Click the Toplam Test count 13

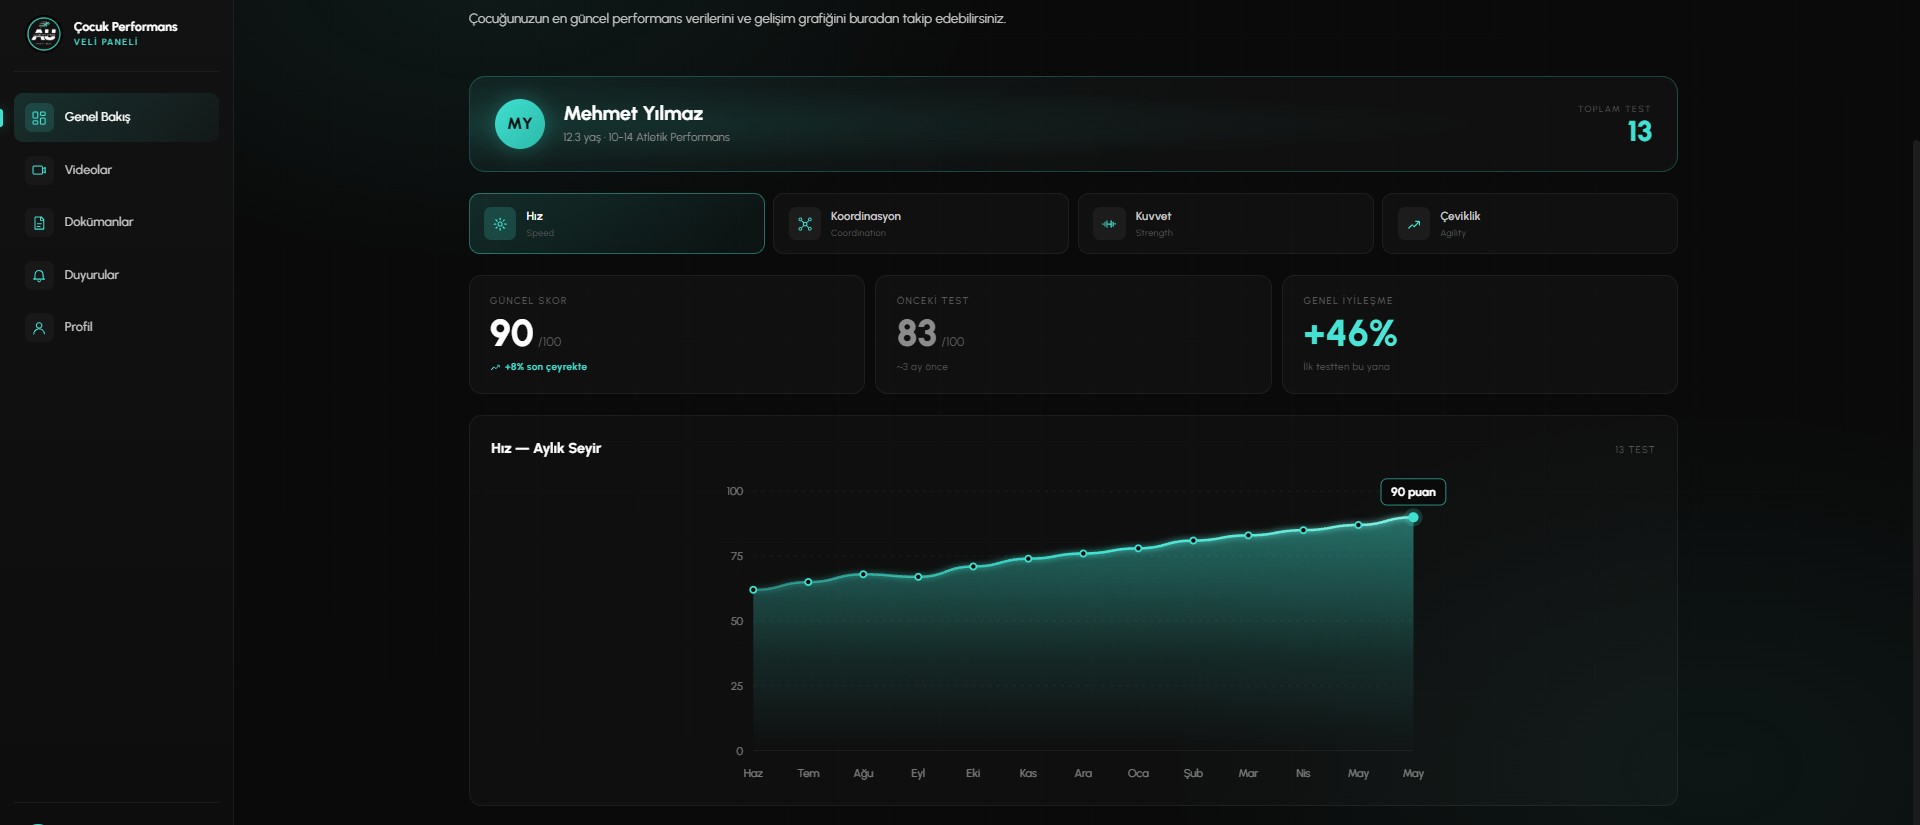(1639, 131)
